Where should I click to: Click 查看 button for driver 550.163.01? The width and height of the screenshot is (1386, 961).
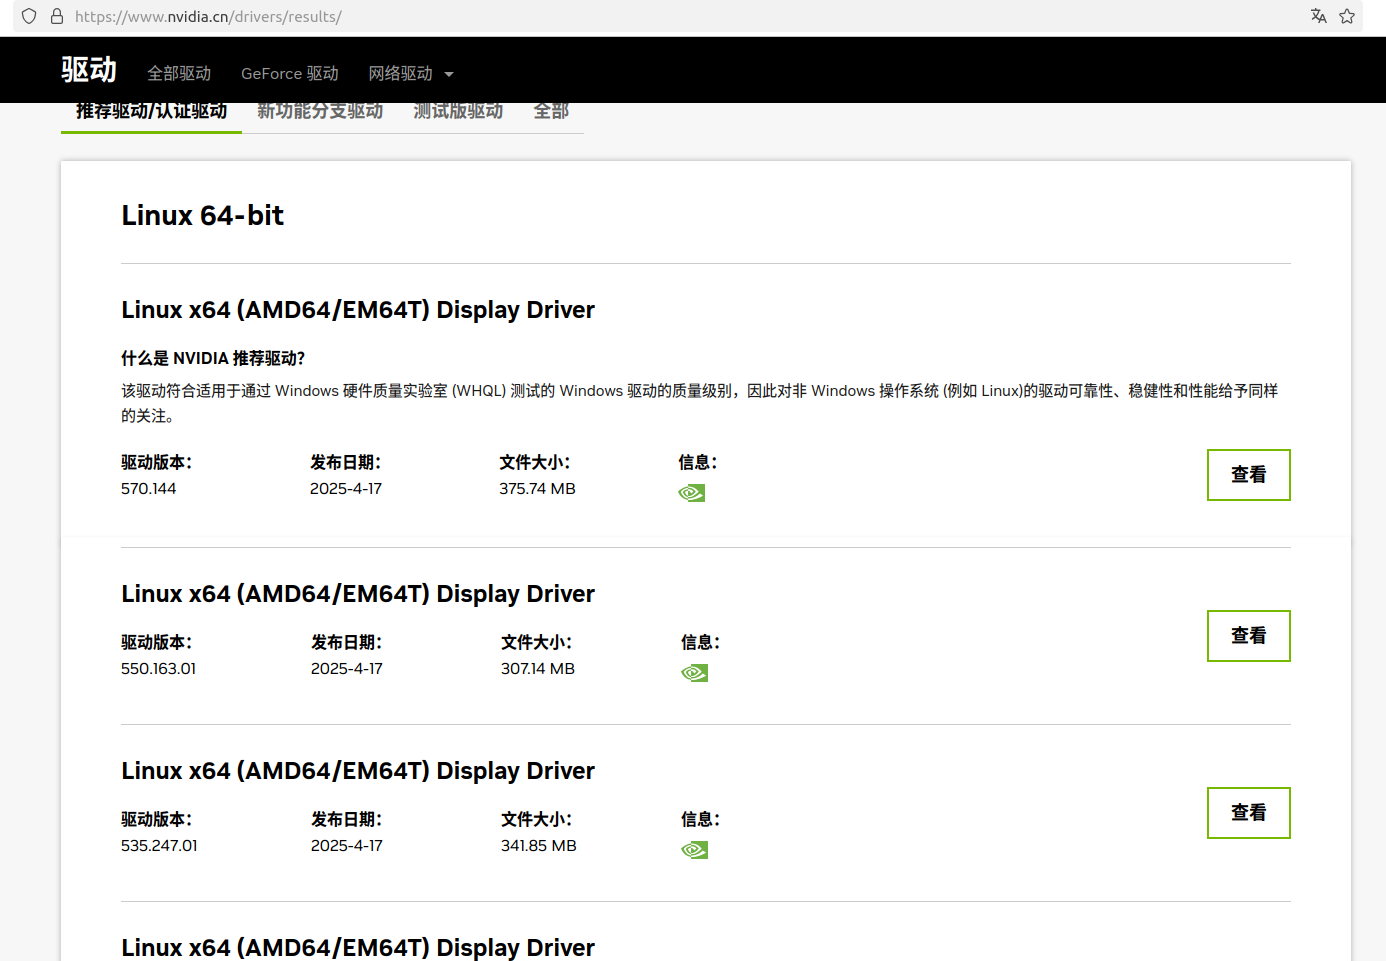(x=1249, y=636)
